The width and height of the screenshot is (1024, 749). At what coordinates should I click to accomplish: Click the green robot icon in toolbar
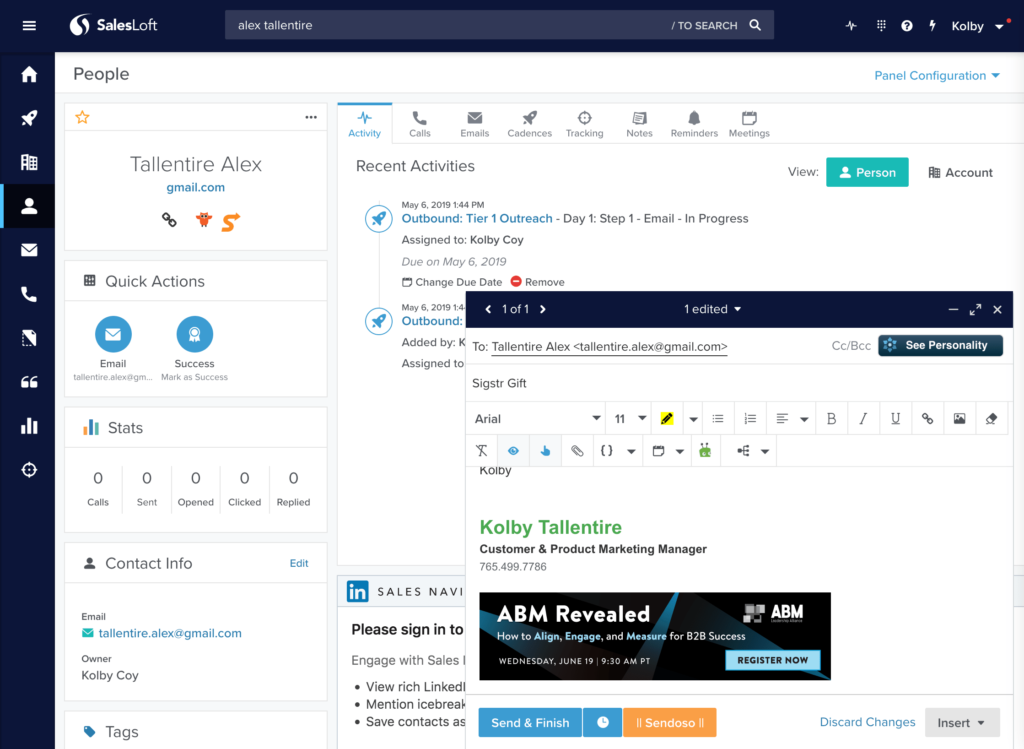pyautogui.click(x=705, y=451)
